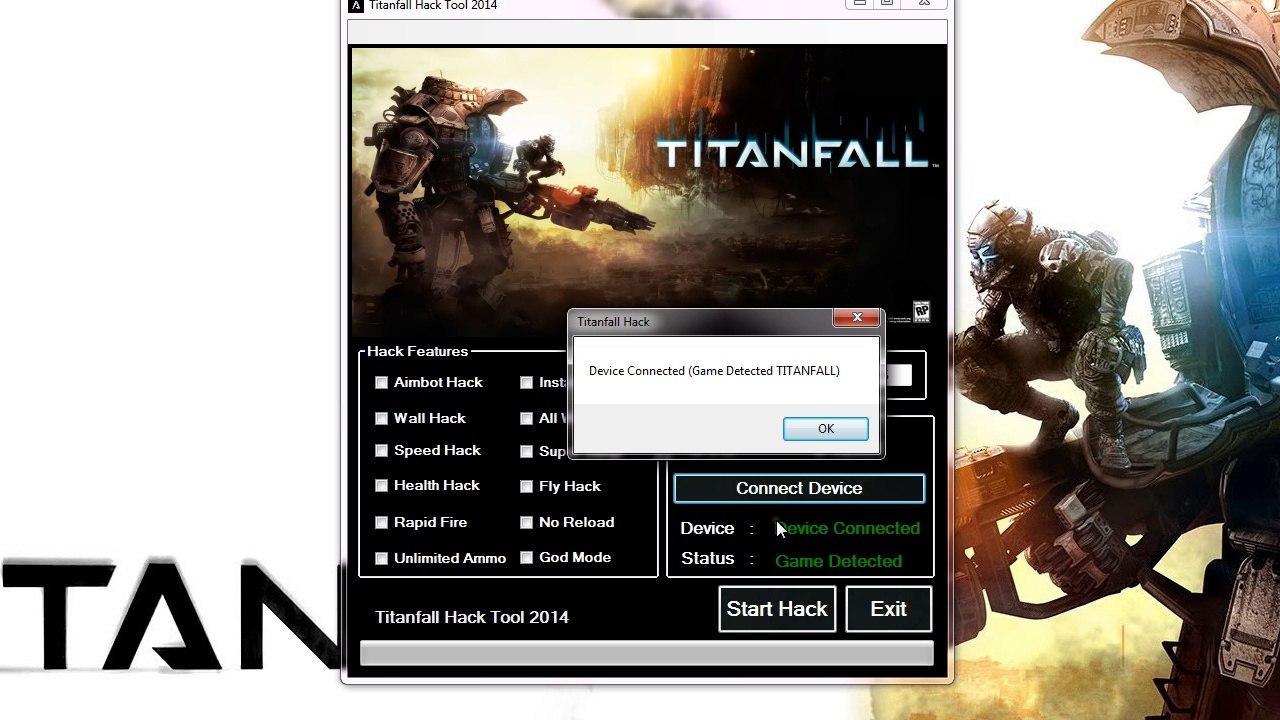Image resolution: width=1280 pixels, height=720 pixels.
Task: Click the Connect Device button
Action: click(799, 488)
